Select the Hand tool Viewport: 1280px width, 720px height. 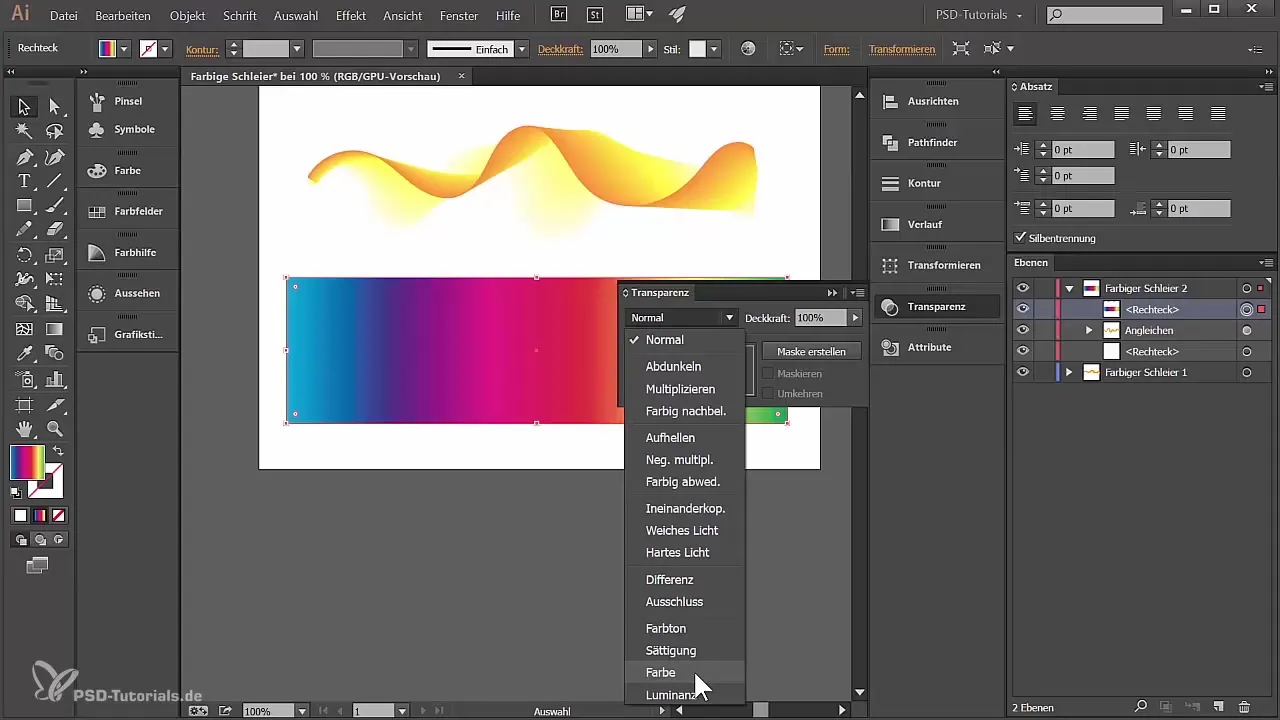click(x=24, y=428)
